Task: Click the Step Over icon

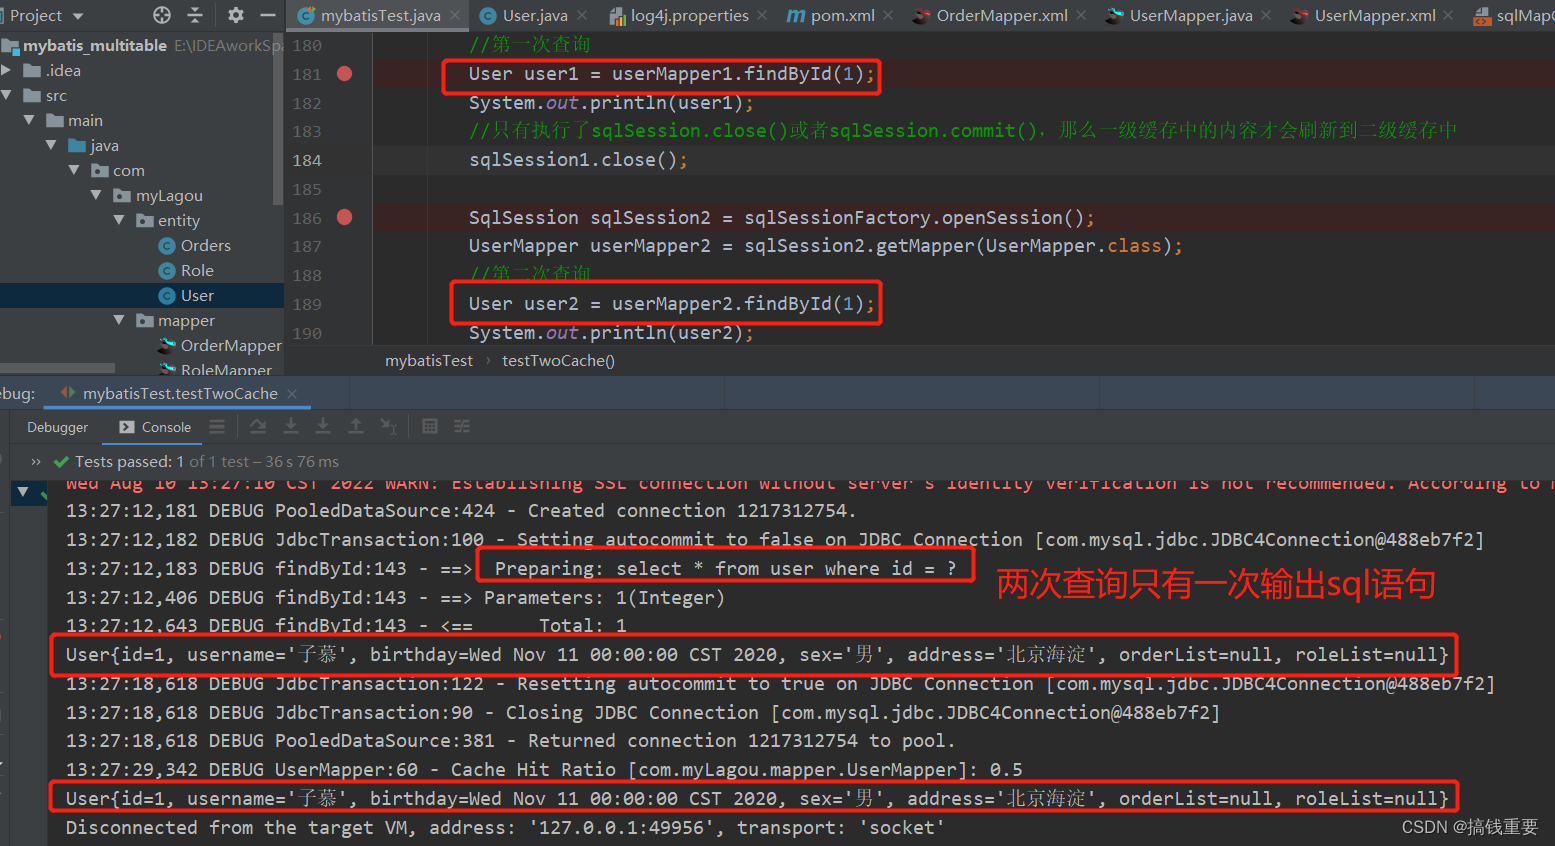Action: (x=291, y=427)
